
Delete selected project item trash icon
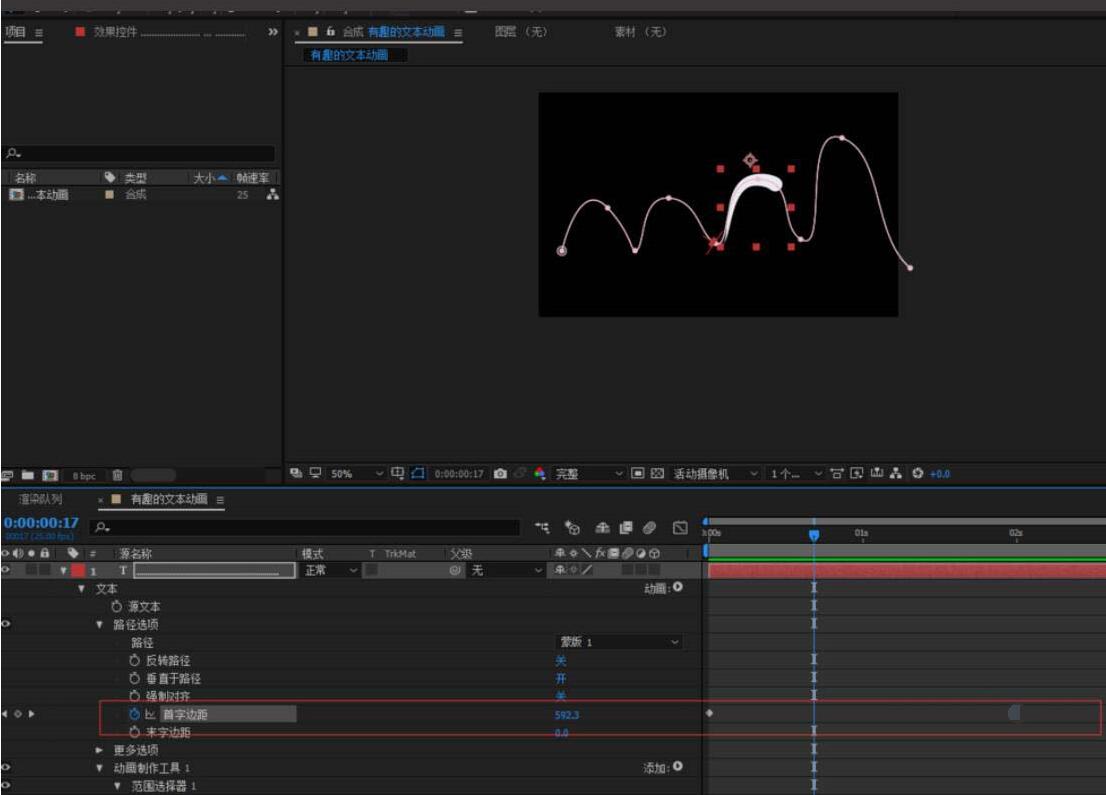(118, 475)
